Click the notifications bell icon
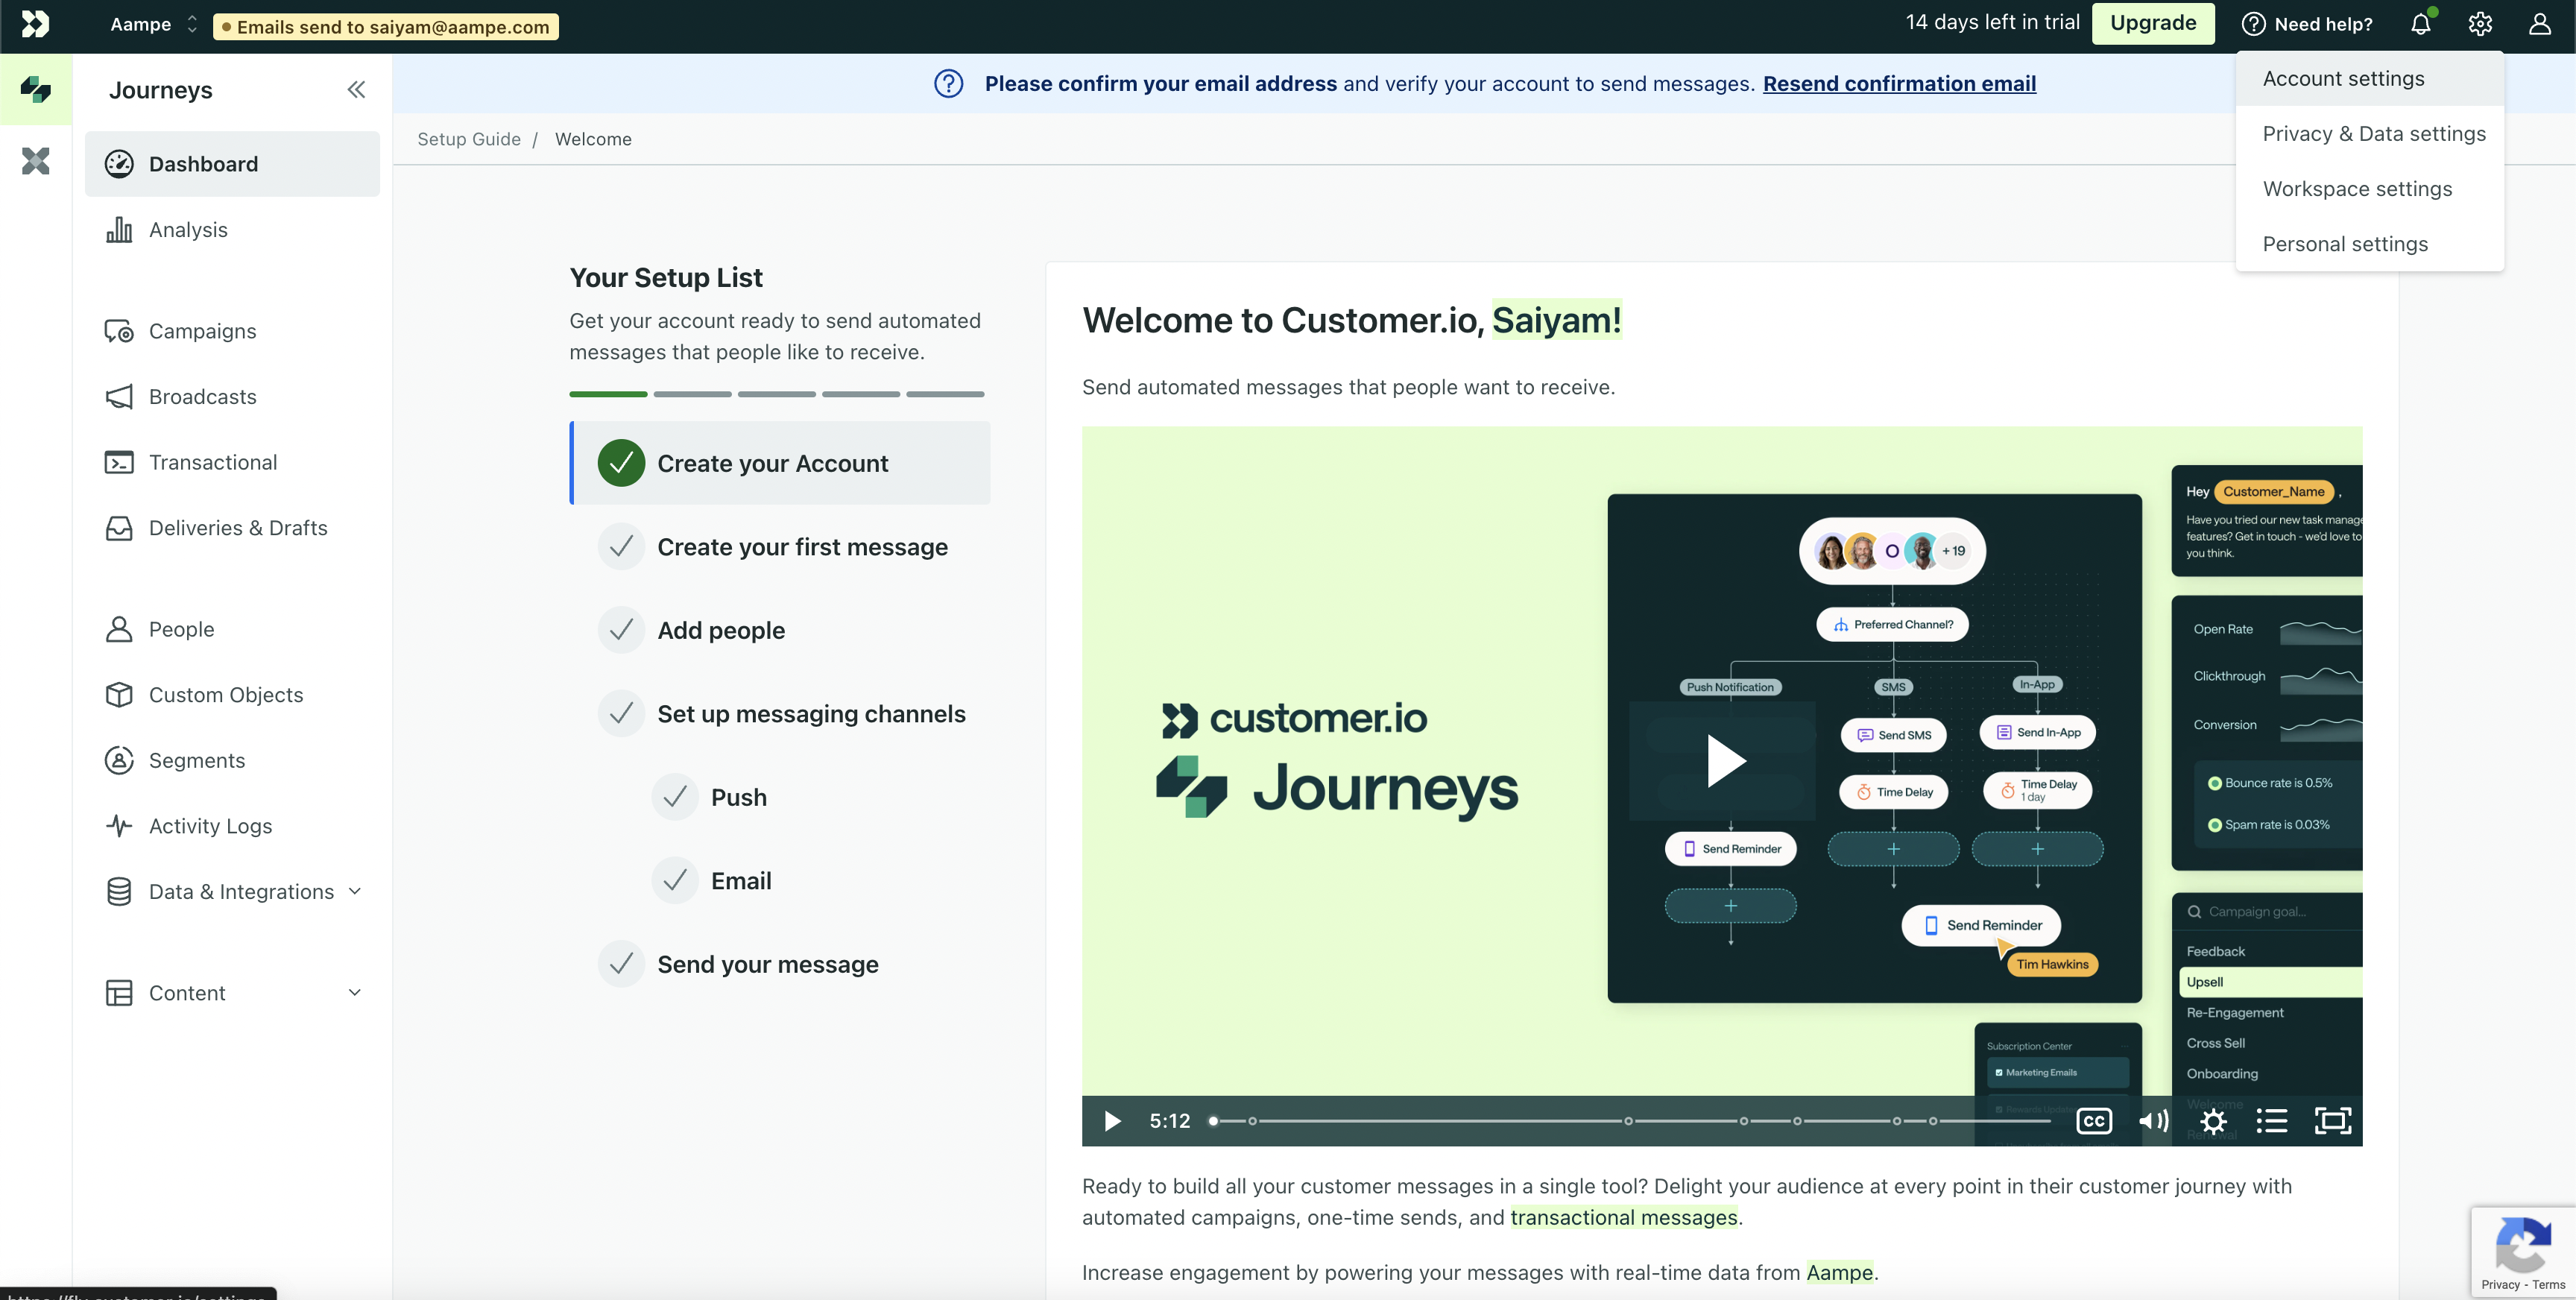The width and height of the screenshot is (2576, 1300). coord(2420,24)
